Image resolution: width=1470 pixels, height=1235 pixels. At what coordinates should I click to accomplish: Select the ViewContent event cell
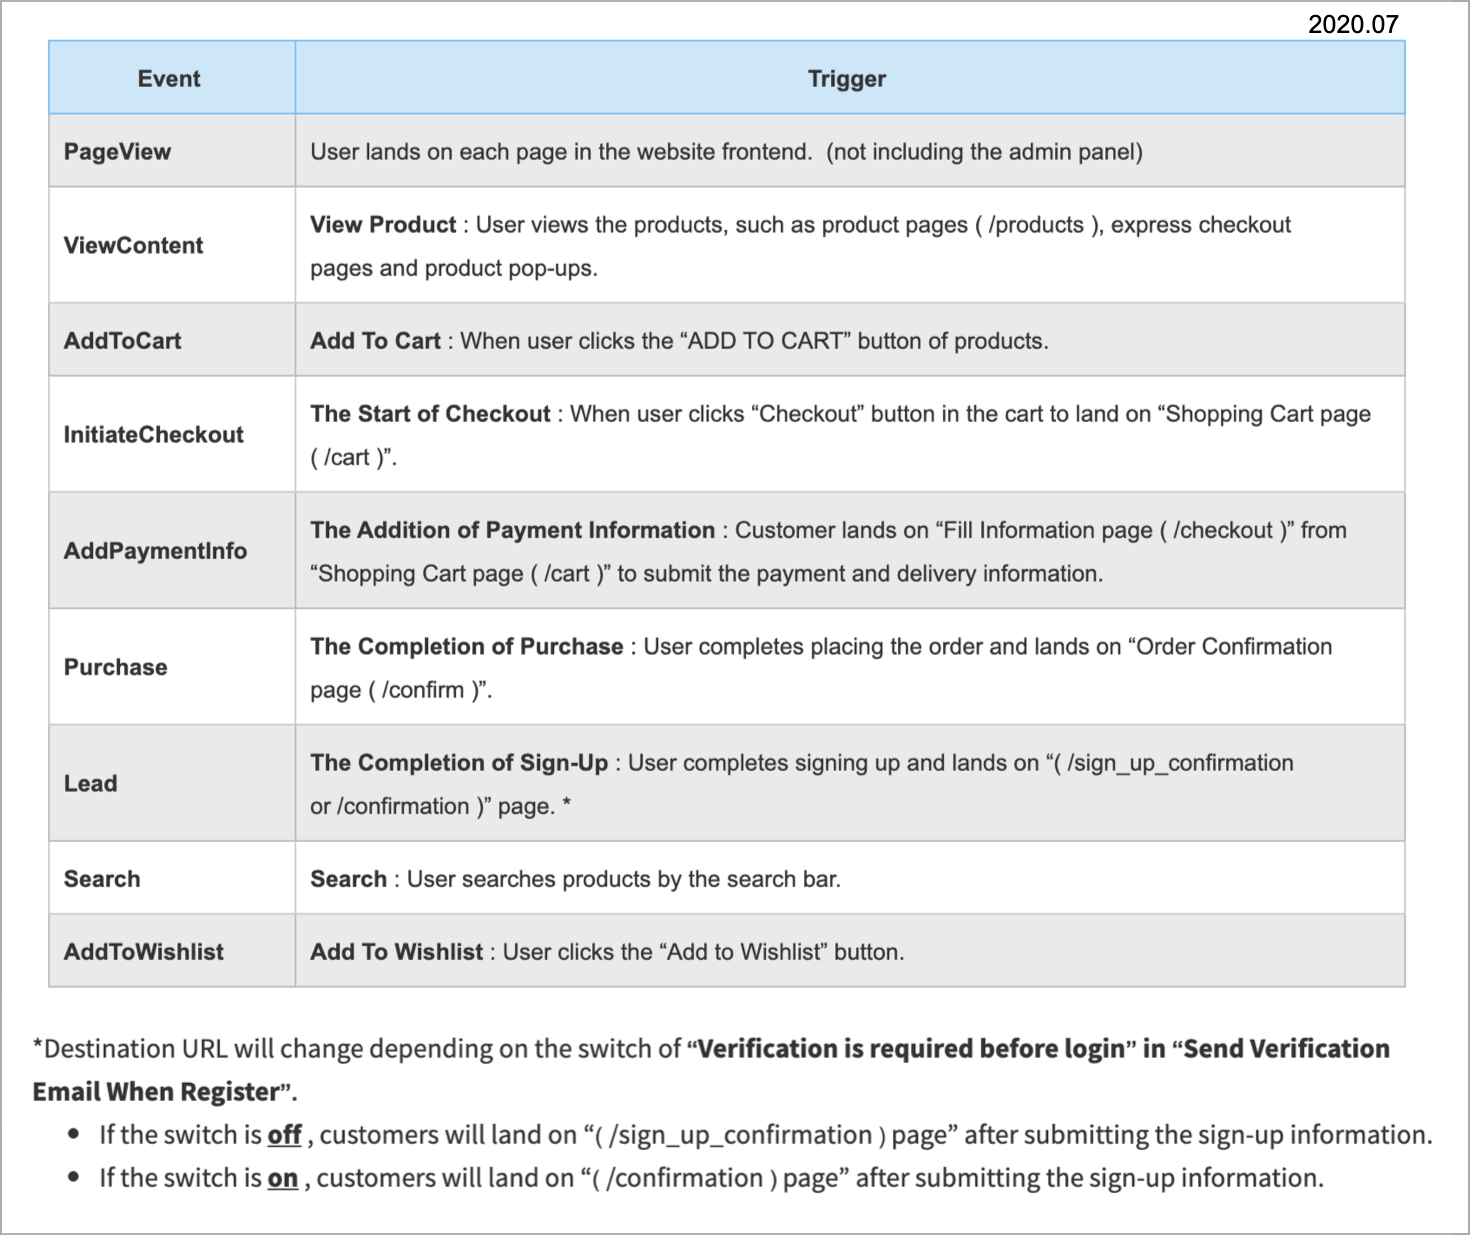[x=172, y=245]
